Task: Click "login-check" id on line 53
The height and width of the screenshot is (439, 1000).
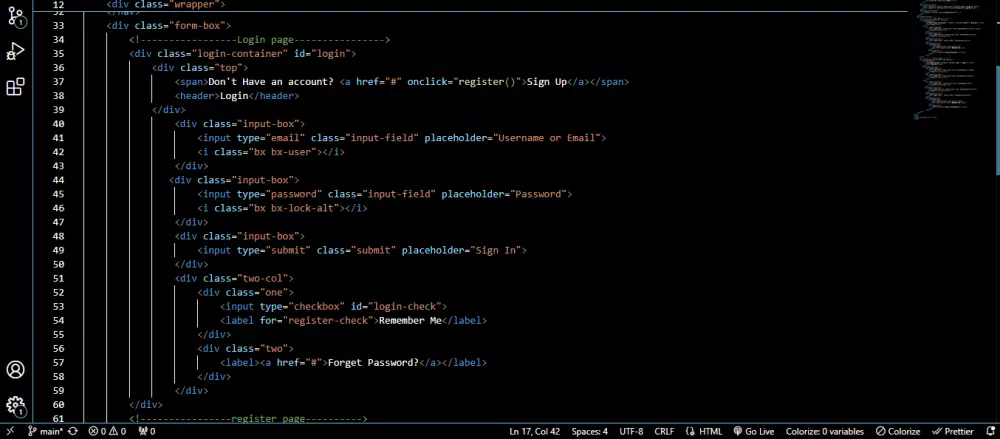Action: pyautogui.click(x=404, y=306)
